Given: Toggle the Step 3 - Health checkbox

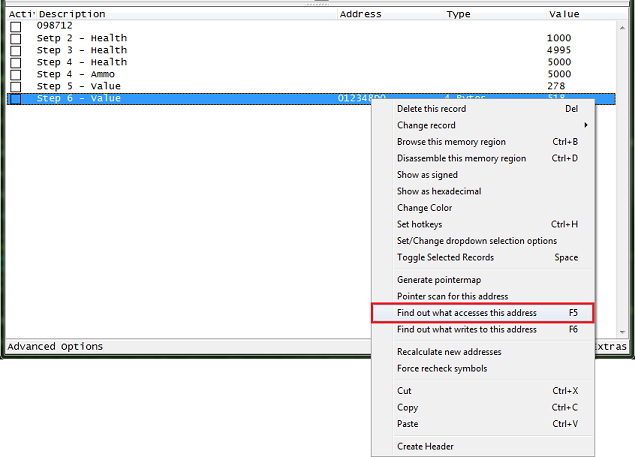Looking at the screenshot, I should point(15,51).
